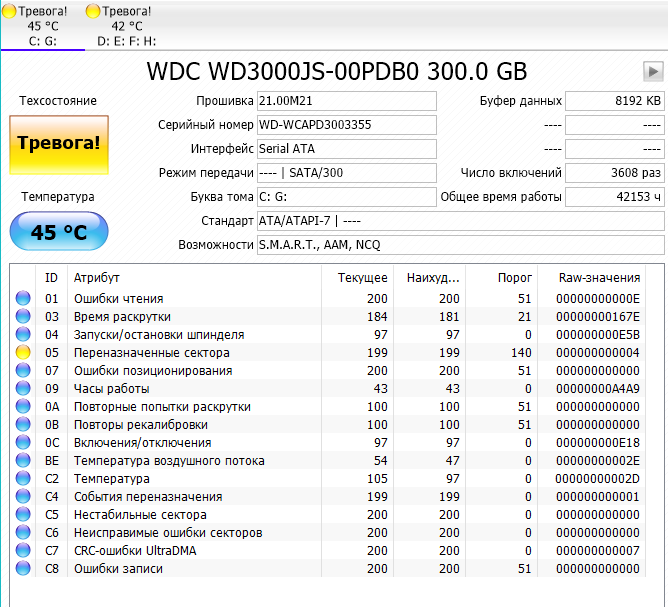The height and width of the screenshot is (607, 668).
Task: Select raw value 0000000002D
Action: [x=597, y=479]
